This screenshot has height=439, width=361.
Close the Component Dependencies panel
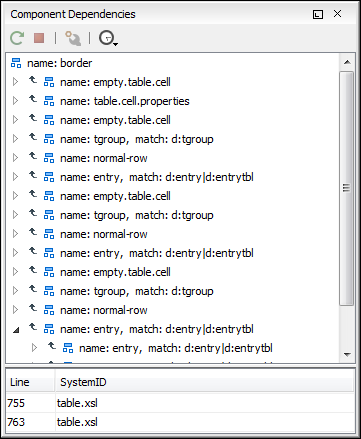coord(337,14)
